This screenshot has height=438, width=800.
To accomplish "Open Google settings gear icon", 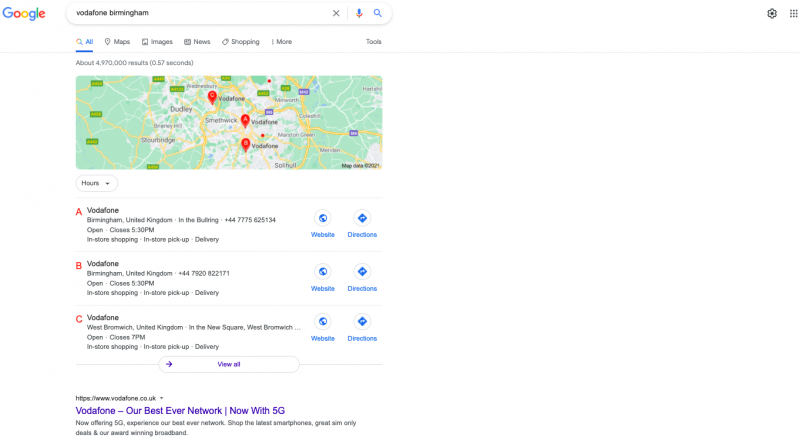I will click(772, 13).
